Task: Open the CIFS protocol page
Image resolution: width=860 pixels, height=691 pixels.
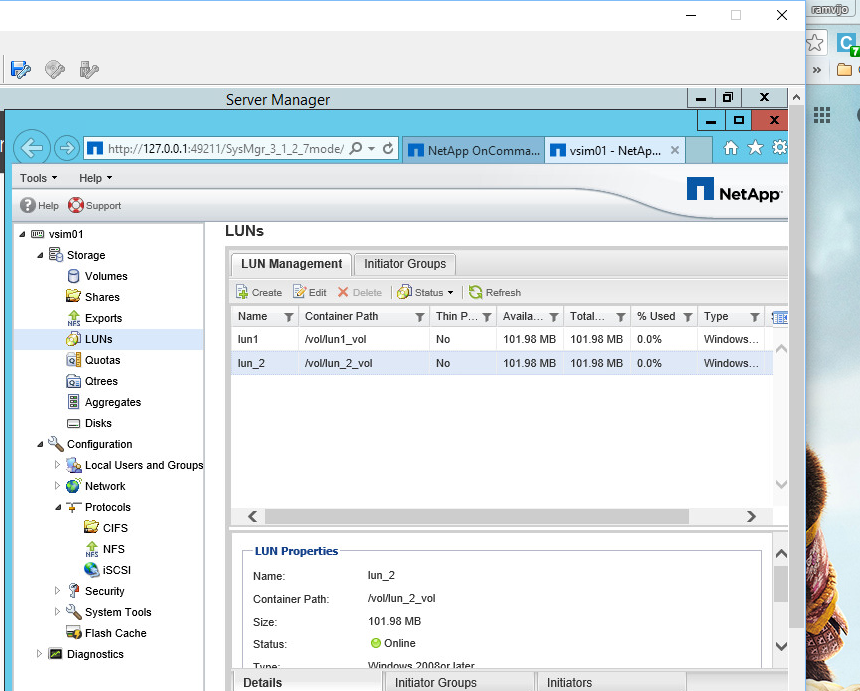Action: (x=114, y=527)
